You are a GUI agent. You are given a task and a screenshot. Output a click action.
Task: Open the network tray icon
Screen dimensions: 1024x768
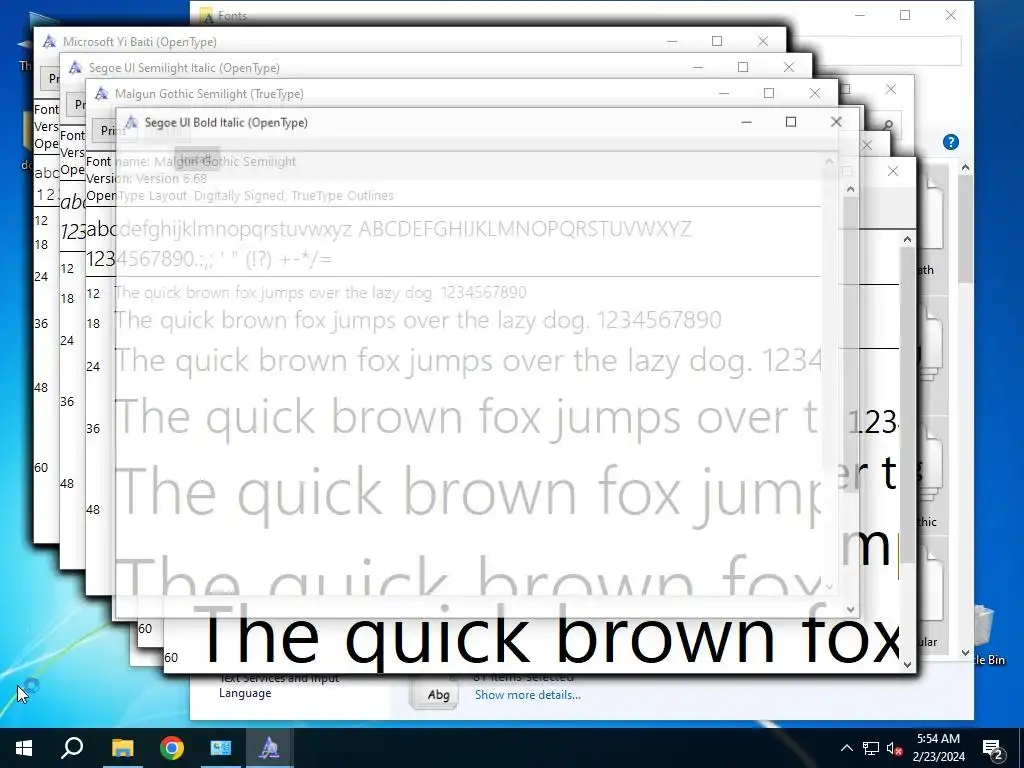tap(871, 748)
